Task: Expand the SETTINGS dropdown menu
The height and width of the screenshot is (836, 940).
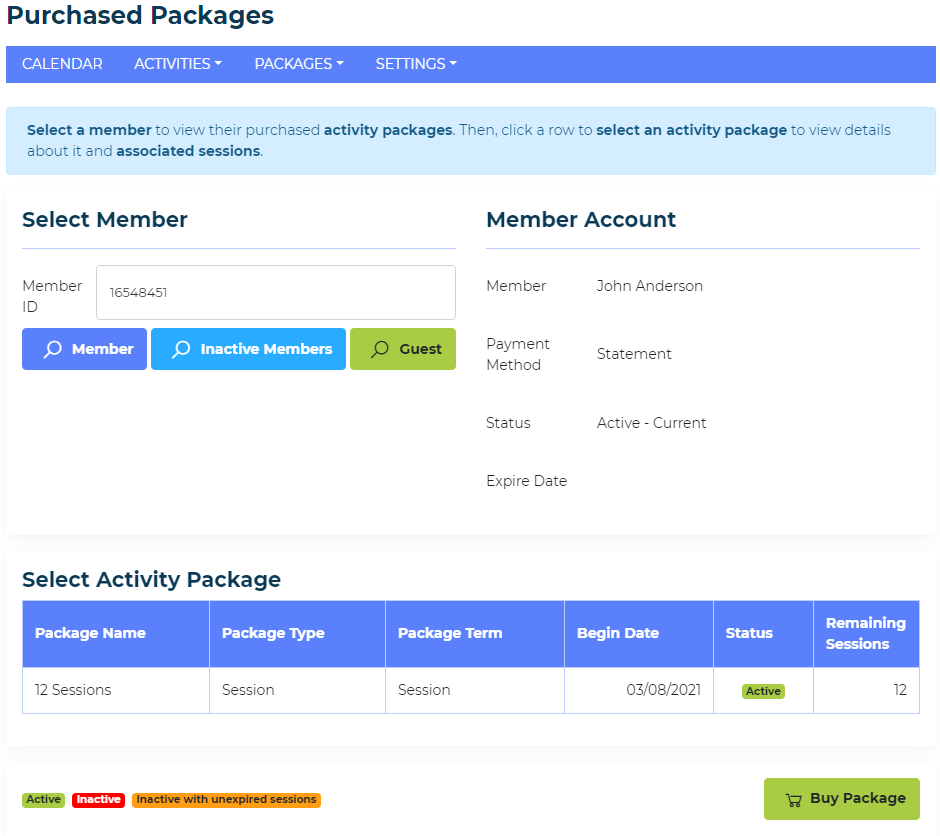Action: click(x=416, y=64)
